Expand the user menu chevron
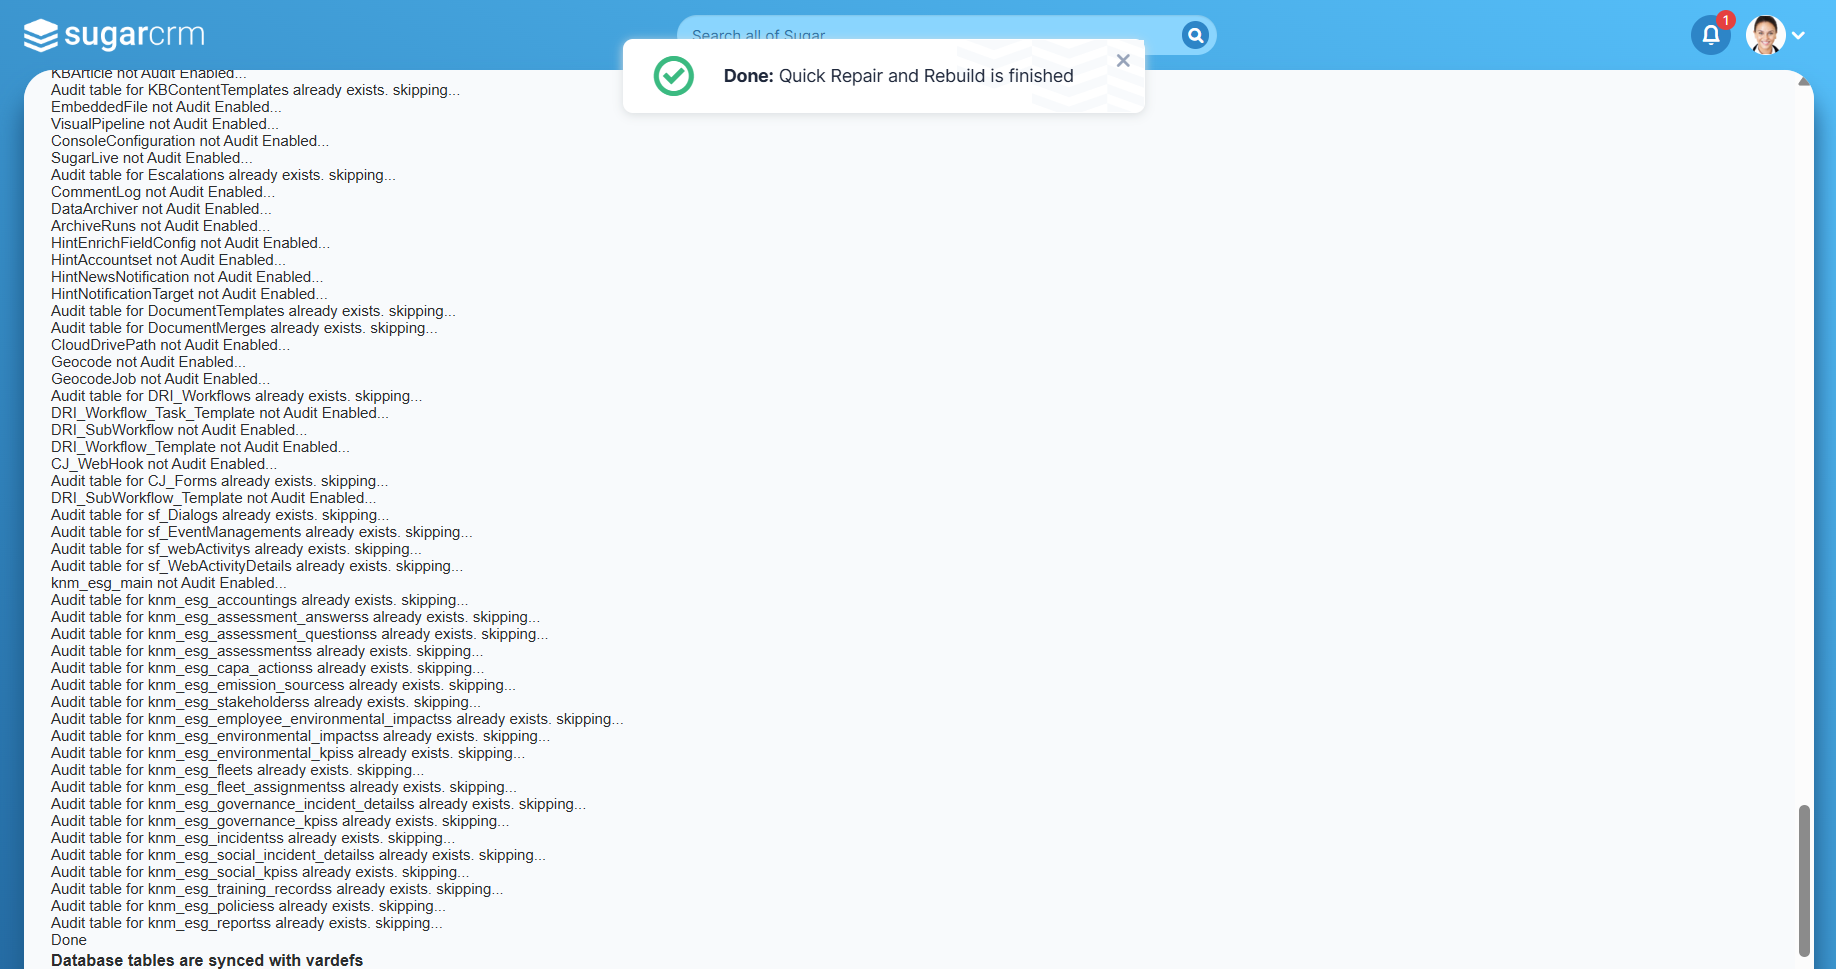Image resolution: width=1836 pixels, height=969 pixels. (1798, 35)
